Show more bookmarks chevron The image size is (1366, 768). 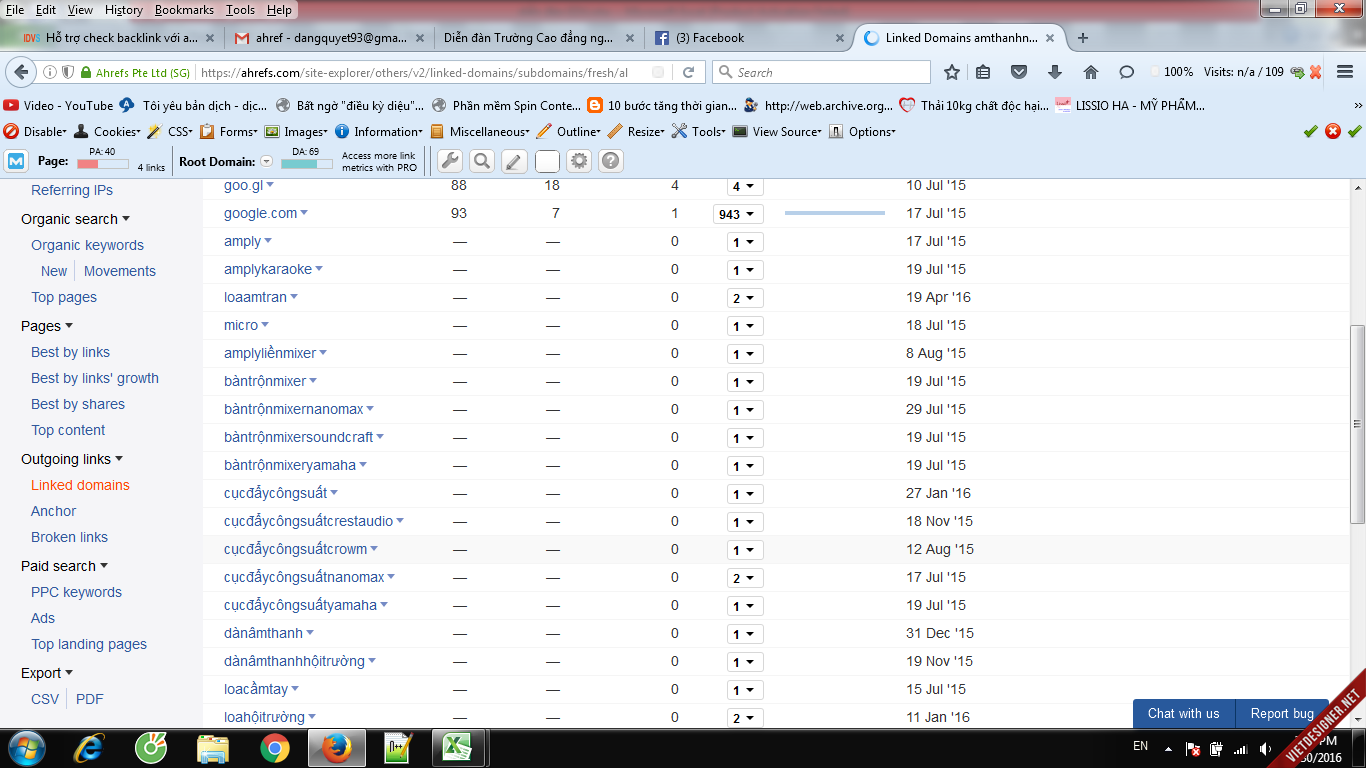[1358, 105]
